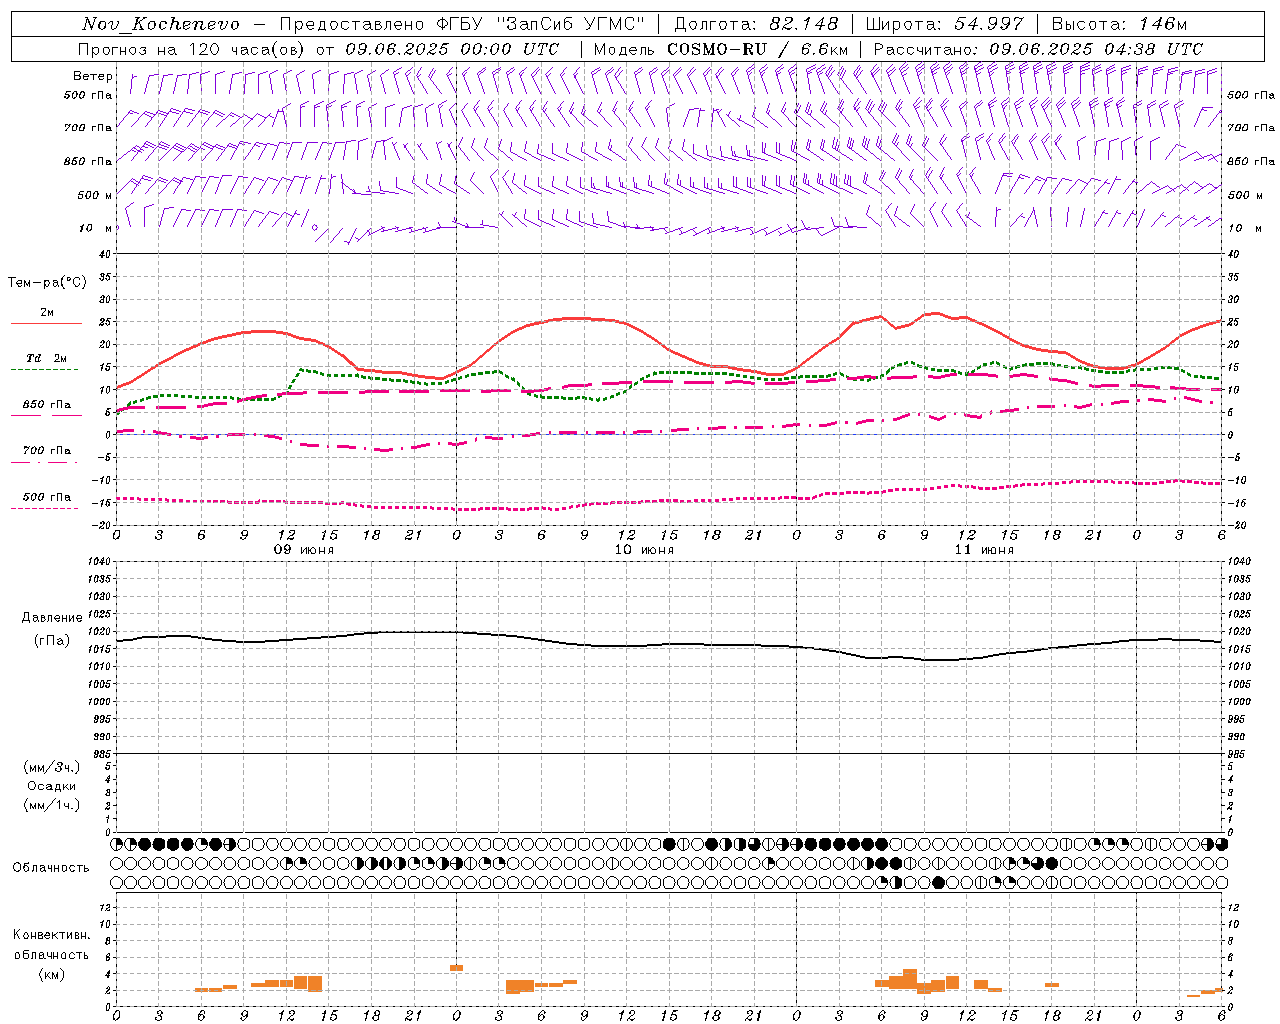
Task: Click the '09 июня' date label
Action: [304, 550]
